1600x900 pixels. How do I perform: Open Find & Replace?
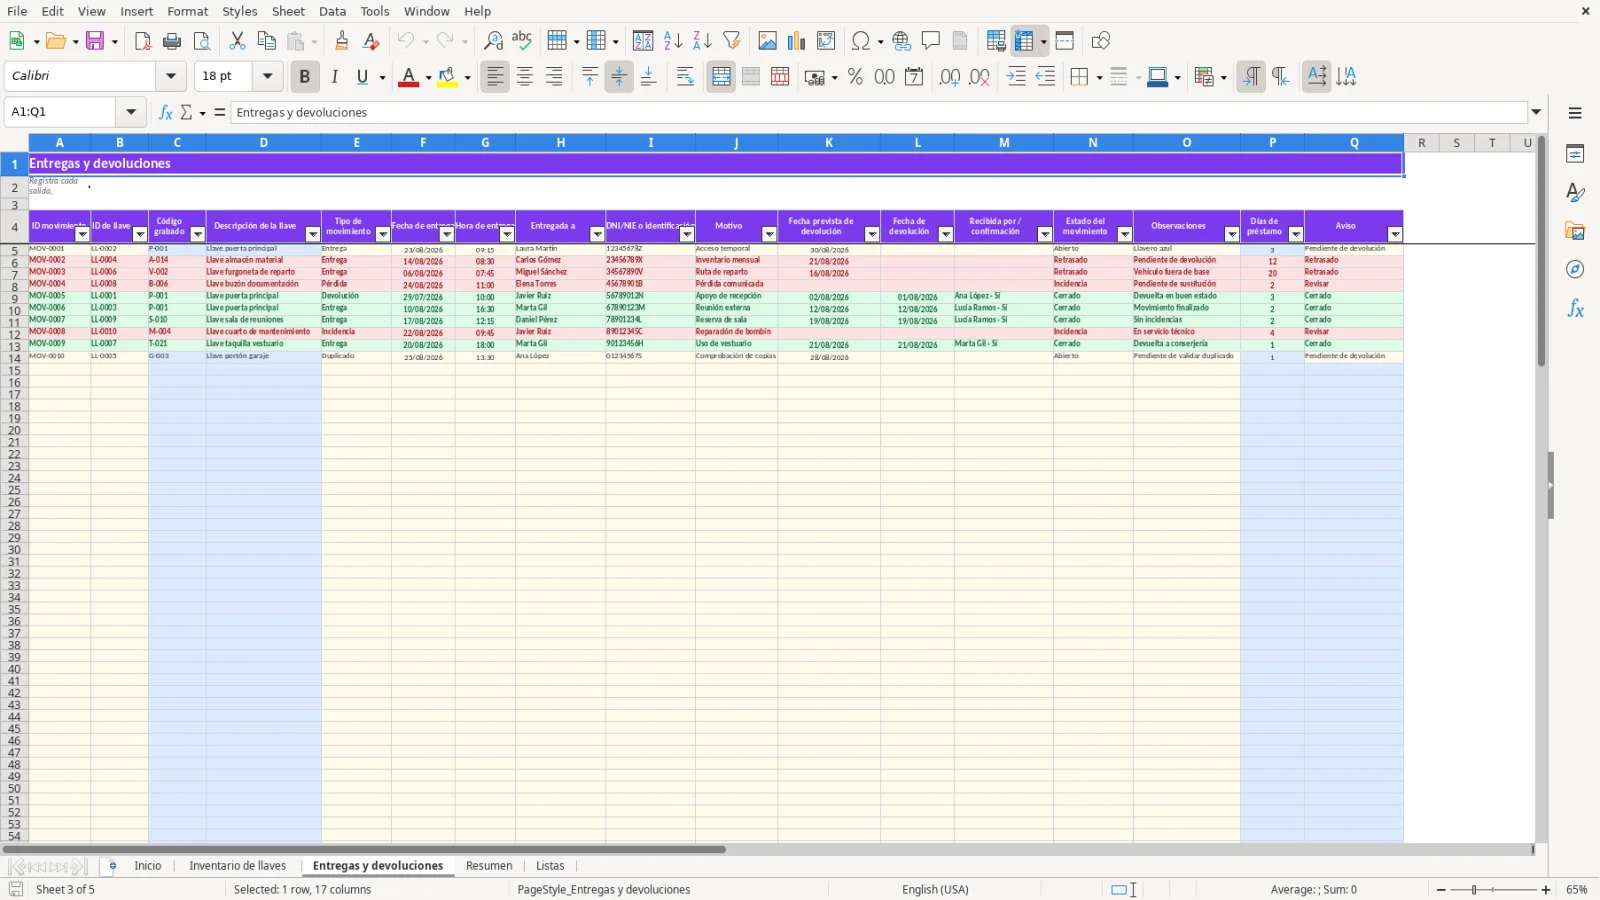pyautogui.click(x=493, y=41)
